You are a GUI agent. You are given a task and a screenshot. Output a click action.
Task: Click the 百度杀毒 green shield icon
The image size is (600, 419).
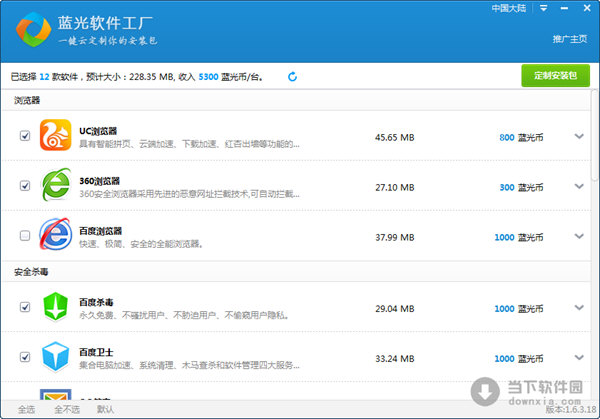(55, 306)
